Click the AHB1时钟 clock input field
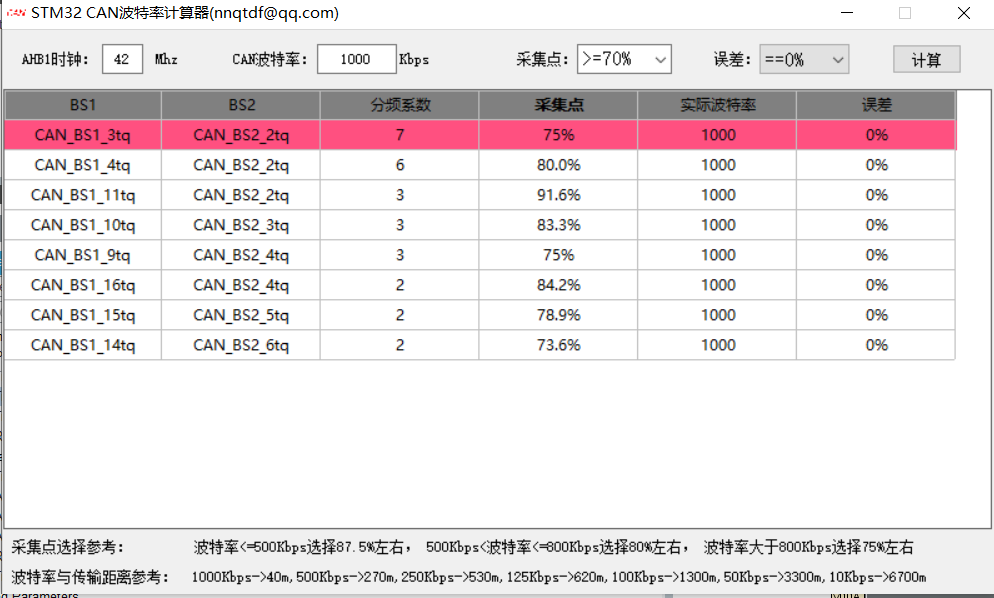The image size is (994, 598). pyautogui.click(x=122, y=59)
